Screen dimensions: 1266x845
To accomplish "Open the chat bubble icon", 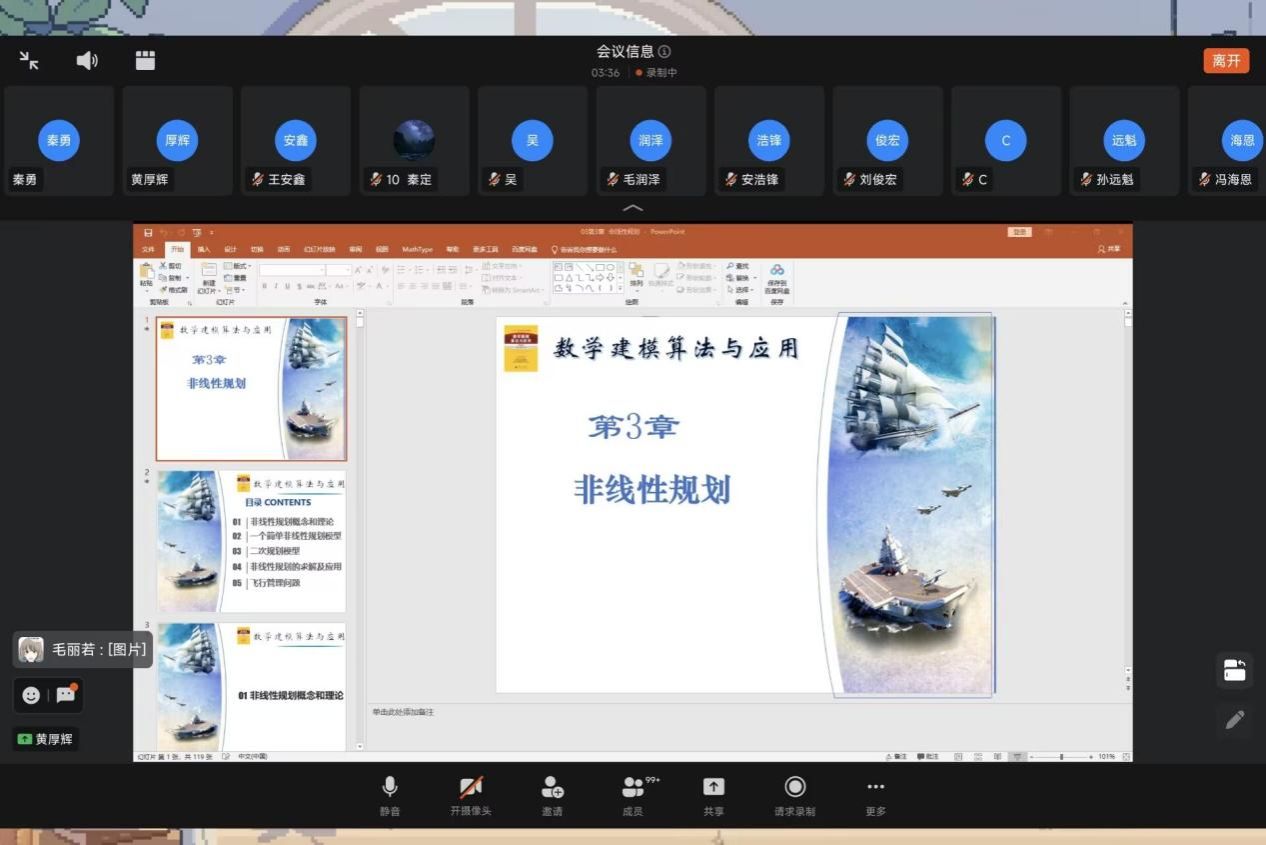I will 66,694.
